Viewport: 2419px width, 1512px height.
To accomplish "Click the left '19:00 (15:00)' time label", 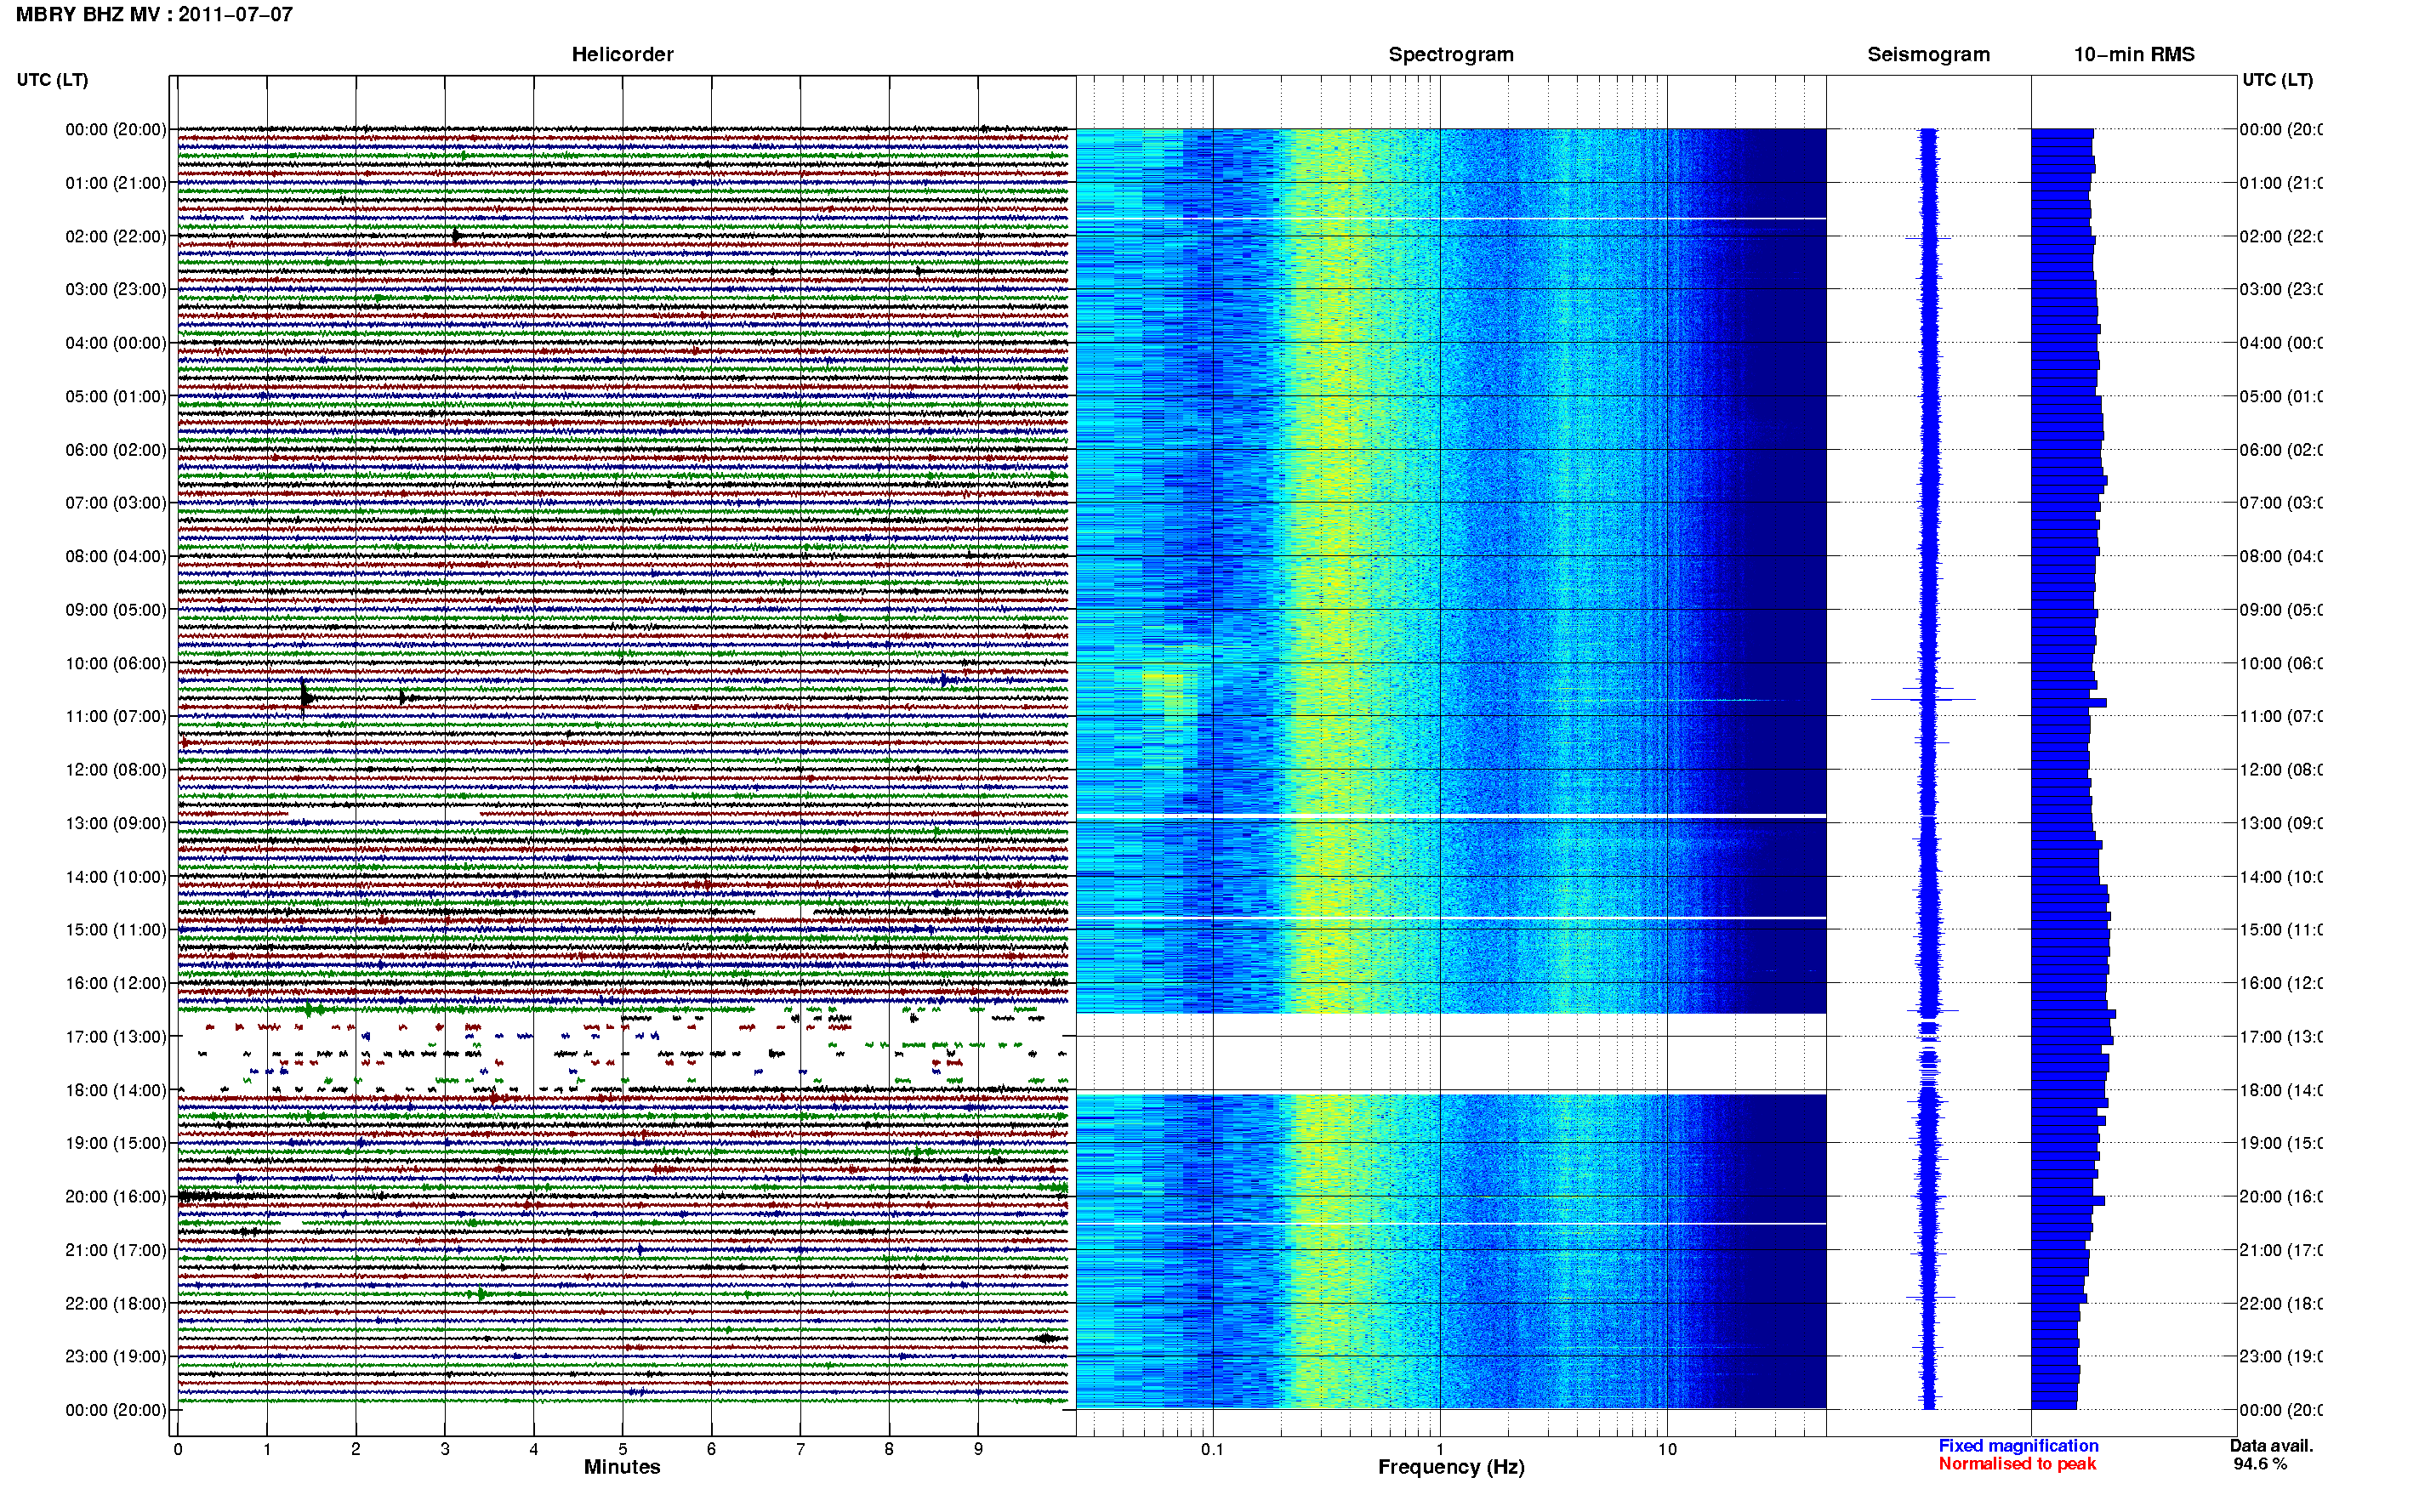I will (116, 1143).
